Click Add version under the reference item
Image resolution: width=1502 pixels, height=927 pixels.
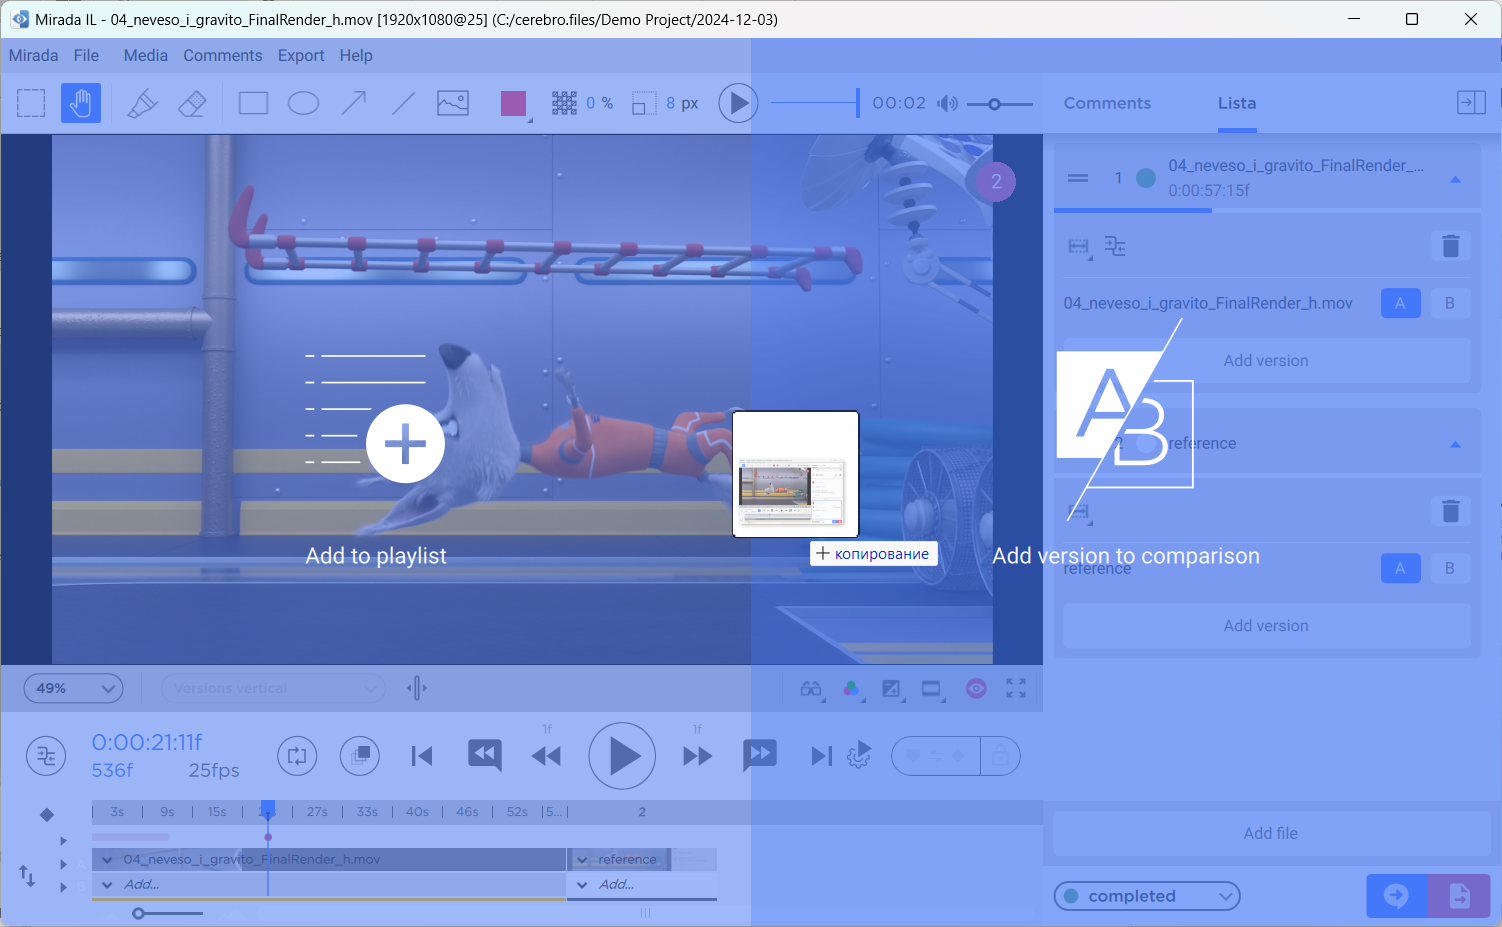point(1266,626)
